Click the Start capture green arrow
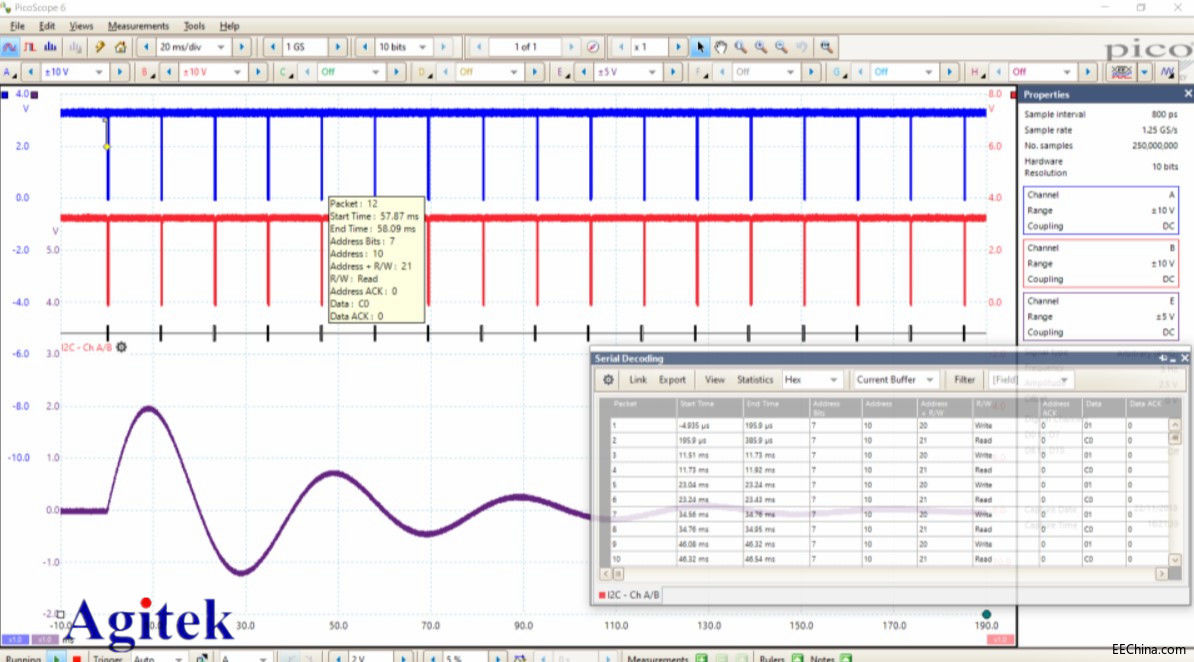 coord(56,658)
